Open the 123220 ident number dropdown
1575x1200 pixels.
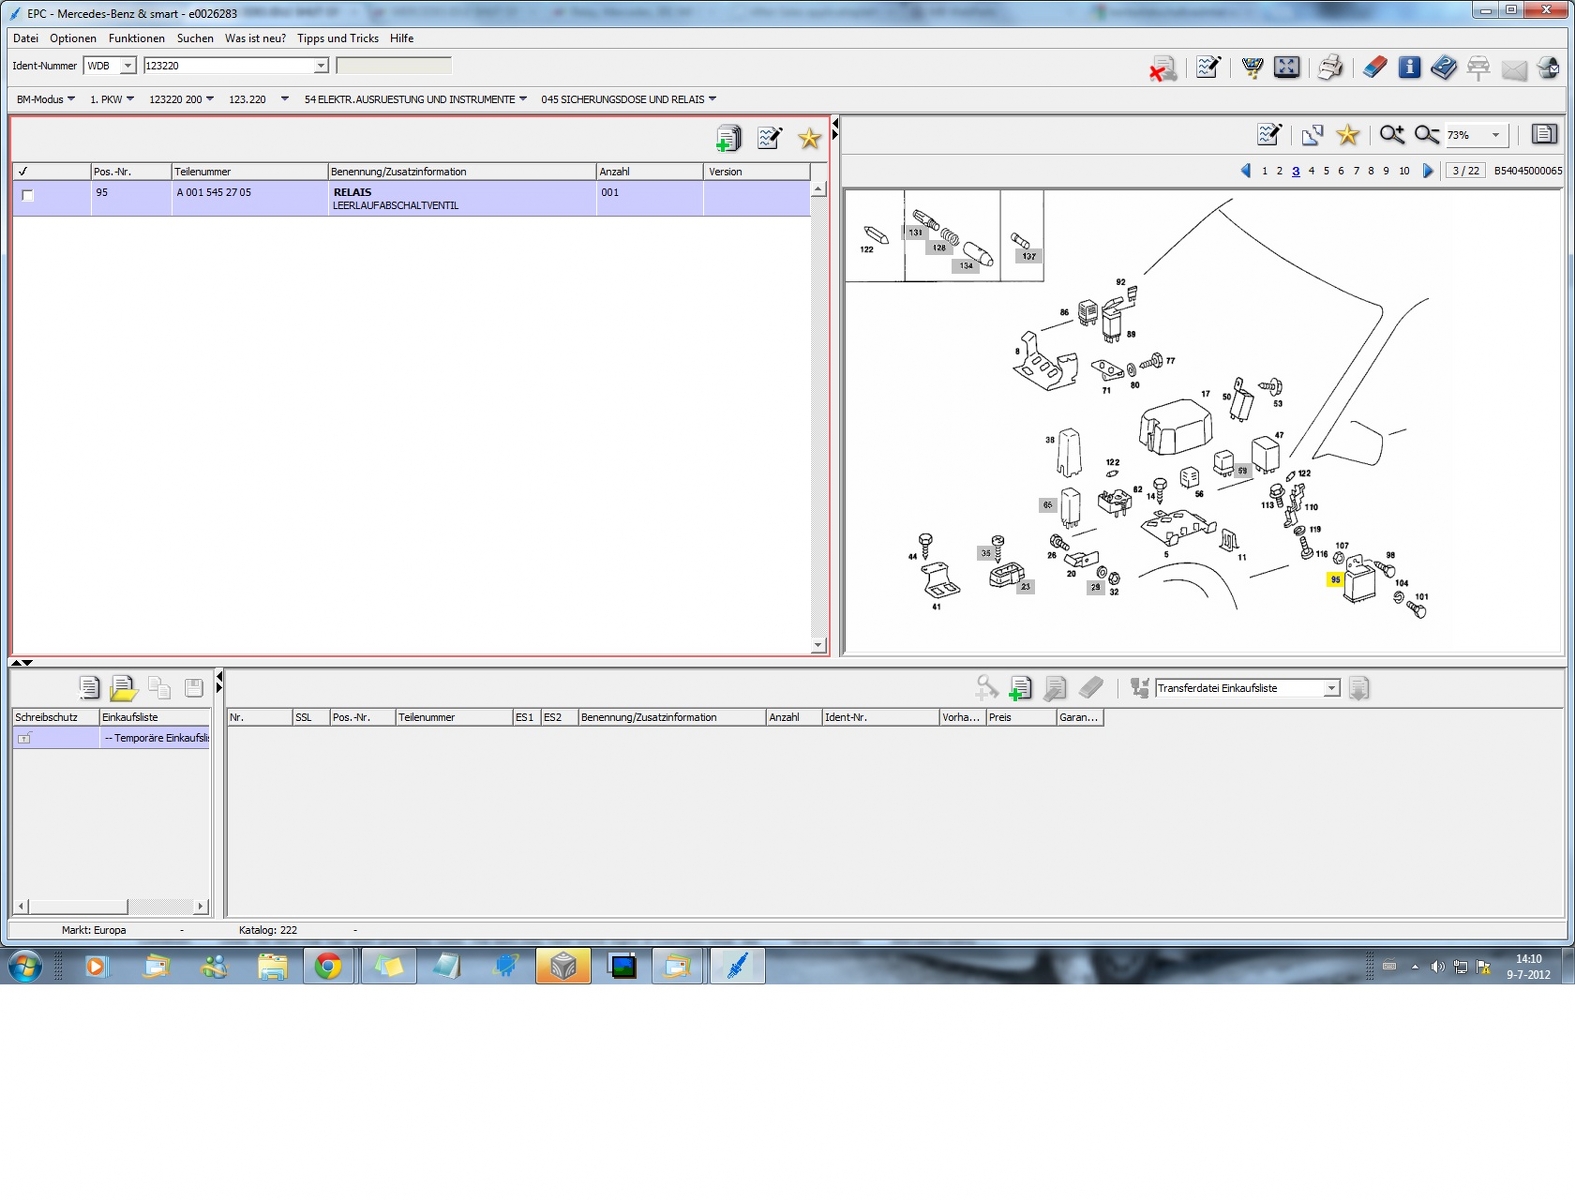coord(321,66)
